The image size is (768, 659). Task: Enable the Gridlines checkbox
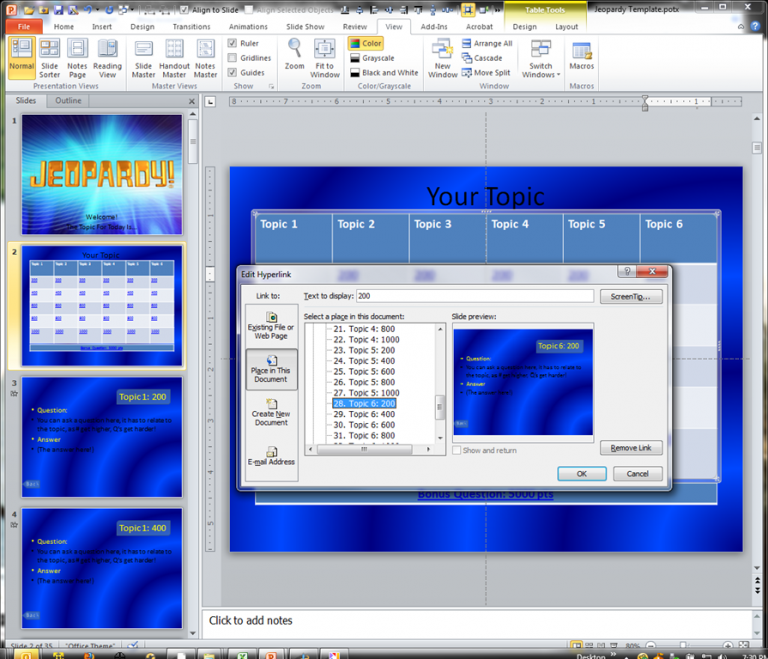click(x=232, y=58)
